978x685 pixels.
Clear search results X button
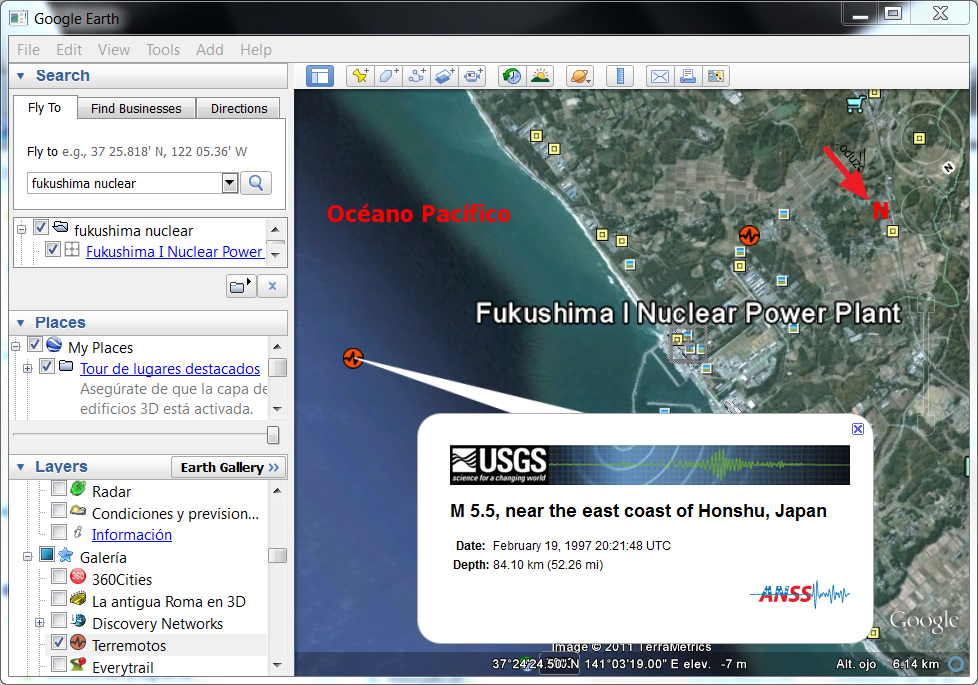272,286
